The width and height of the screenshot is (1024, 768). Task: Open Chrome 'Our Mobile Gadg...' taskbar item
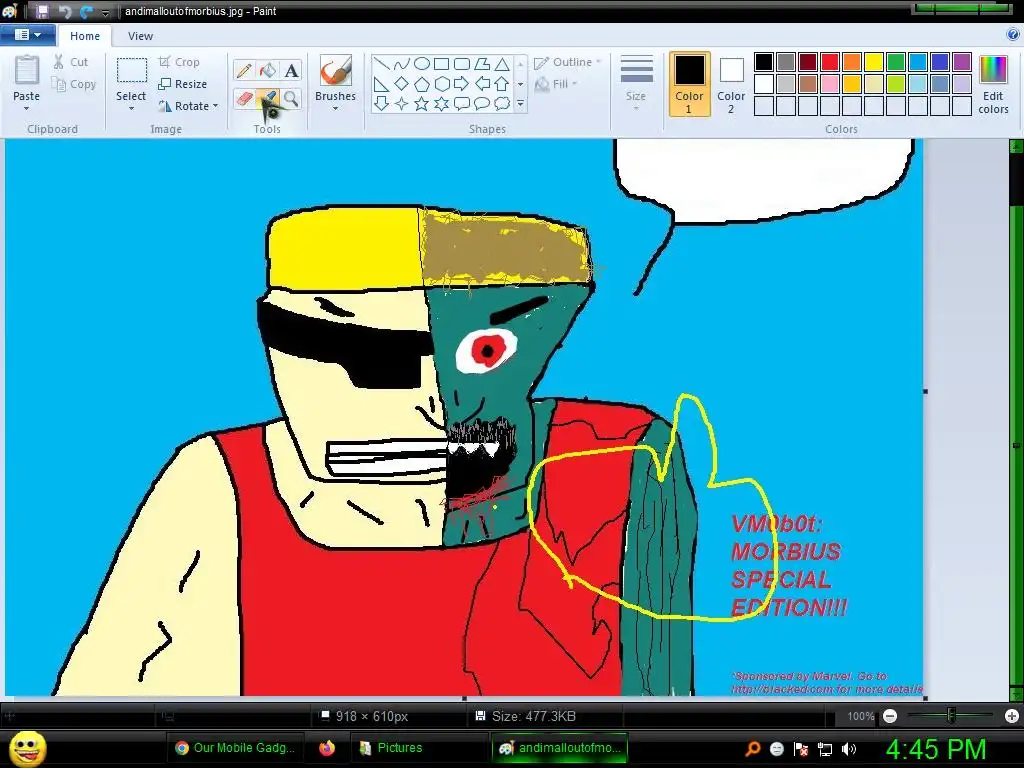point(236,748)
